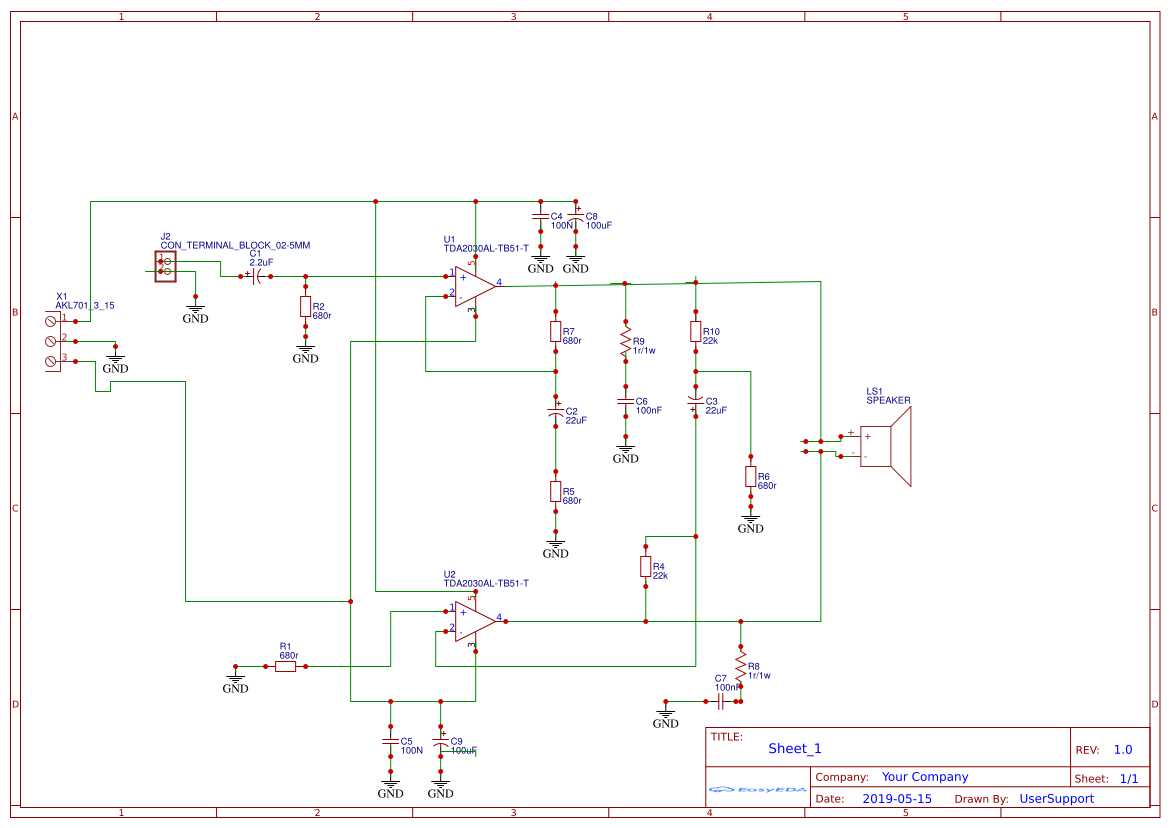1170x828 pixels.
Task: Click resistor R1 680r symbol
Action: tap(286, 666)
